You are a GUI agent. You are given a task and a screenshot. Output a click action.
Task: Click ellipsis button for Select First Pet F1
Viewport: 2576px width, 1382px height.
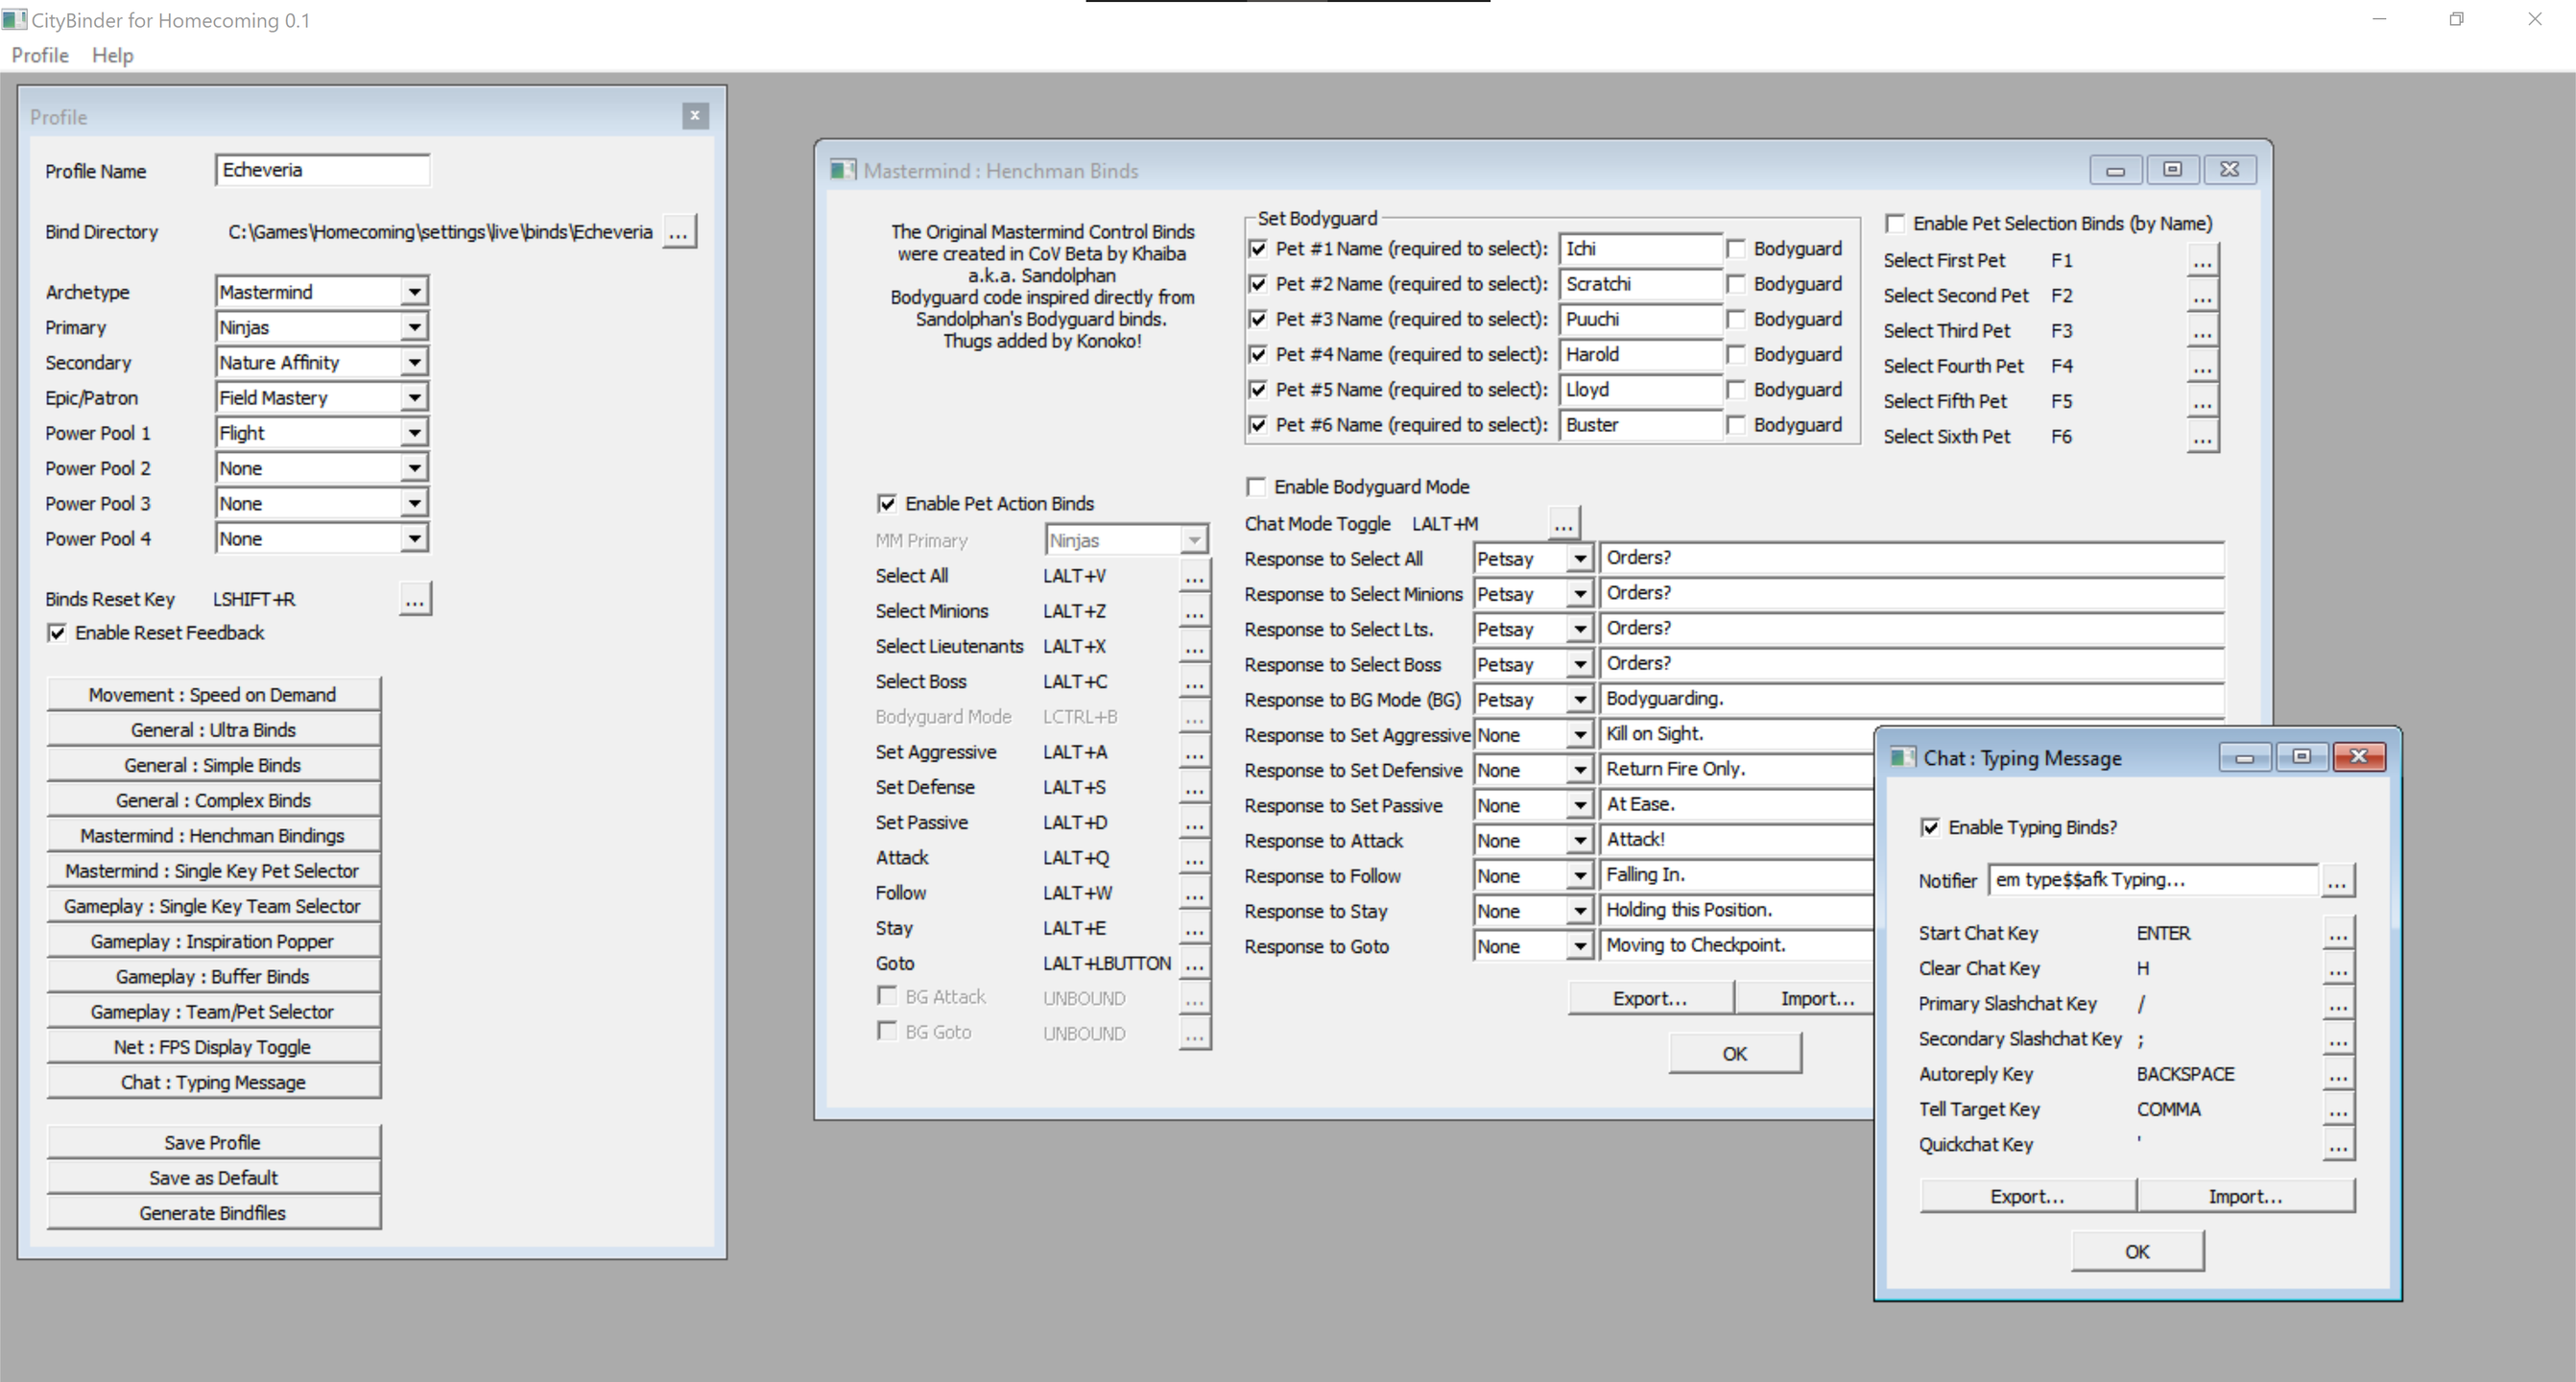pyautogui.click(x=2201, y=261)
